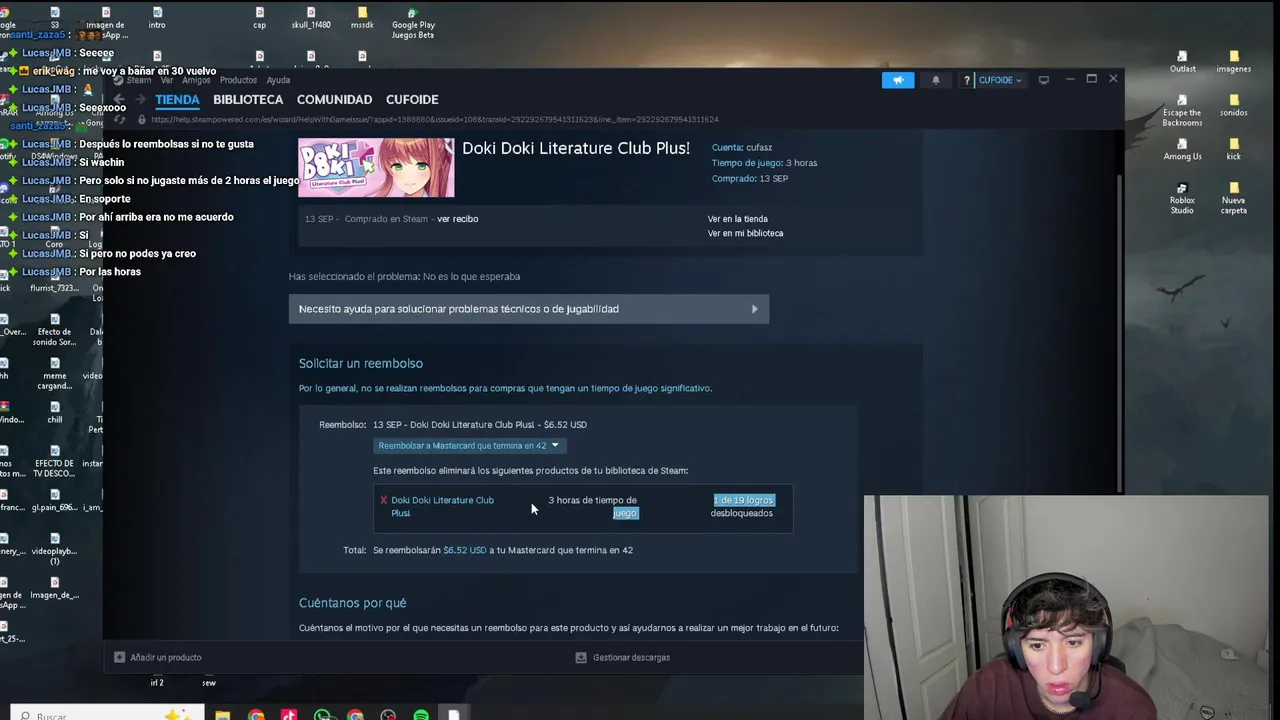Open the 'ver recibo' link
Screen dimensions: 1280x720
457,219
